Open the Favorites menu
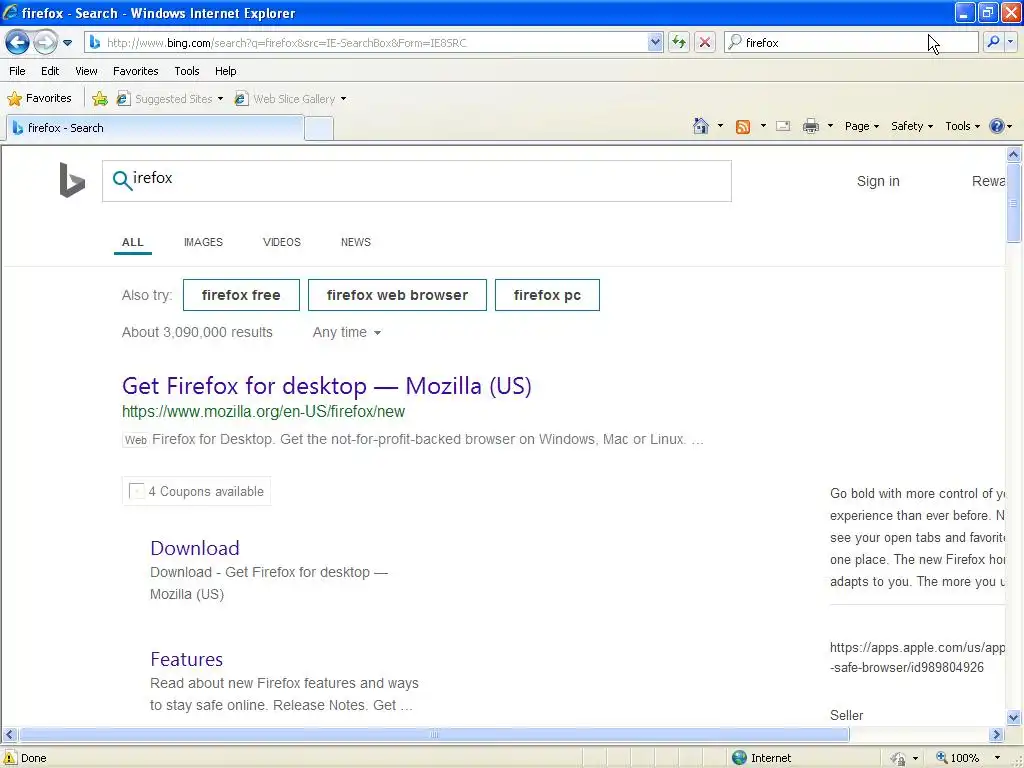Image resolution: width=1024 pixels, height=768 pixels. [x=135, y=71]
